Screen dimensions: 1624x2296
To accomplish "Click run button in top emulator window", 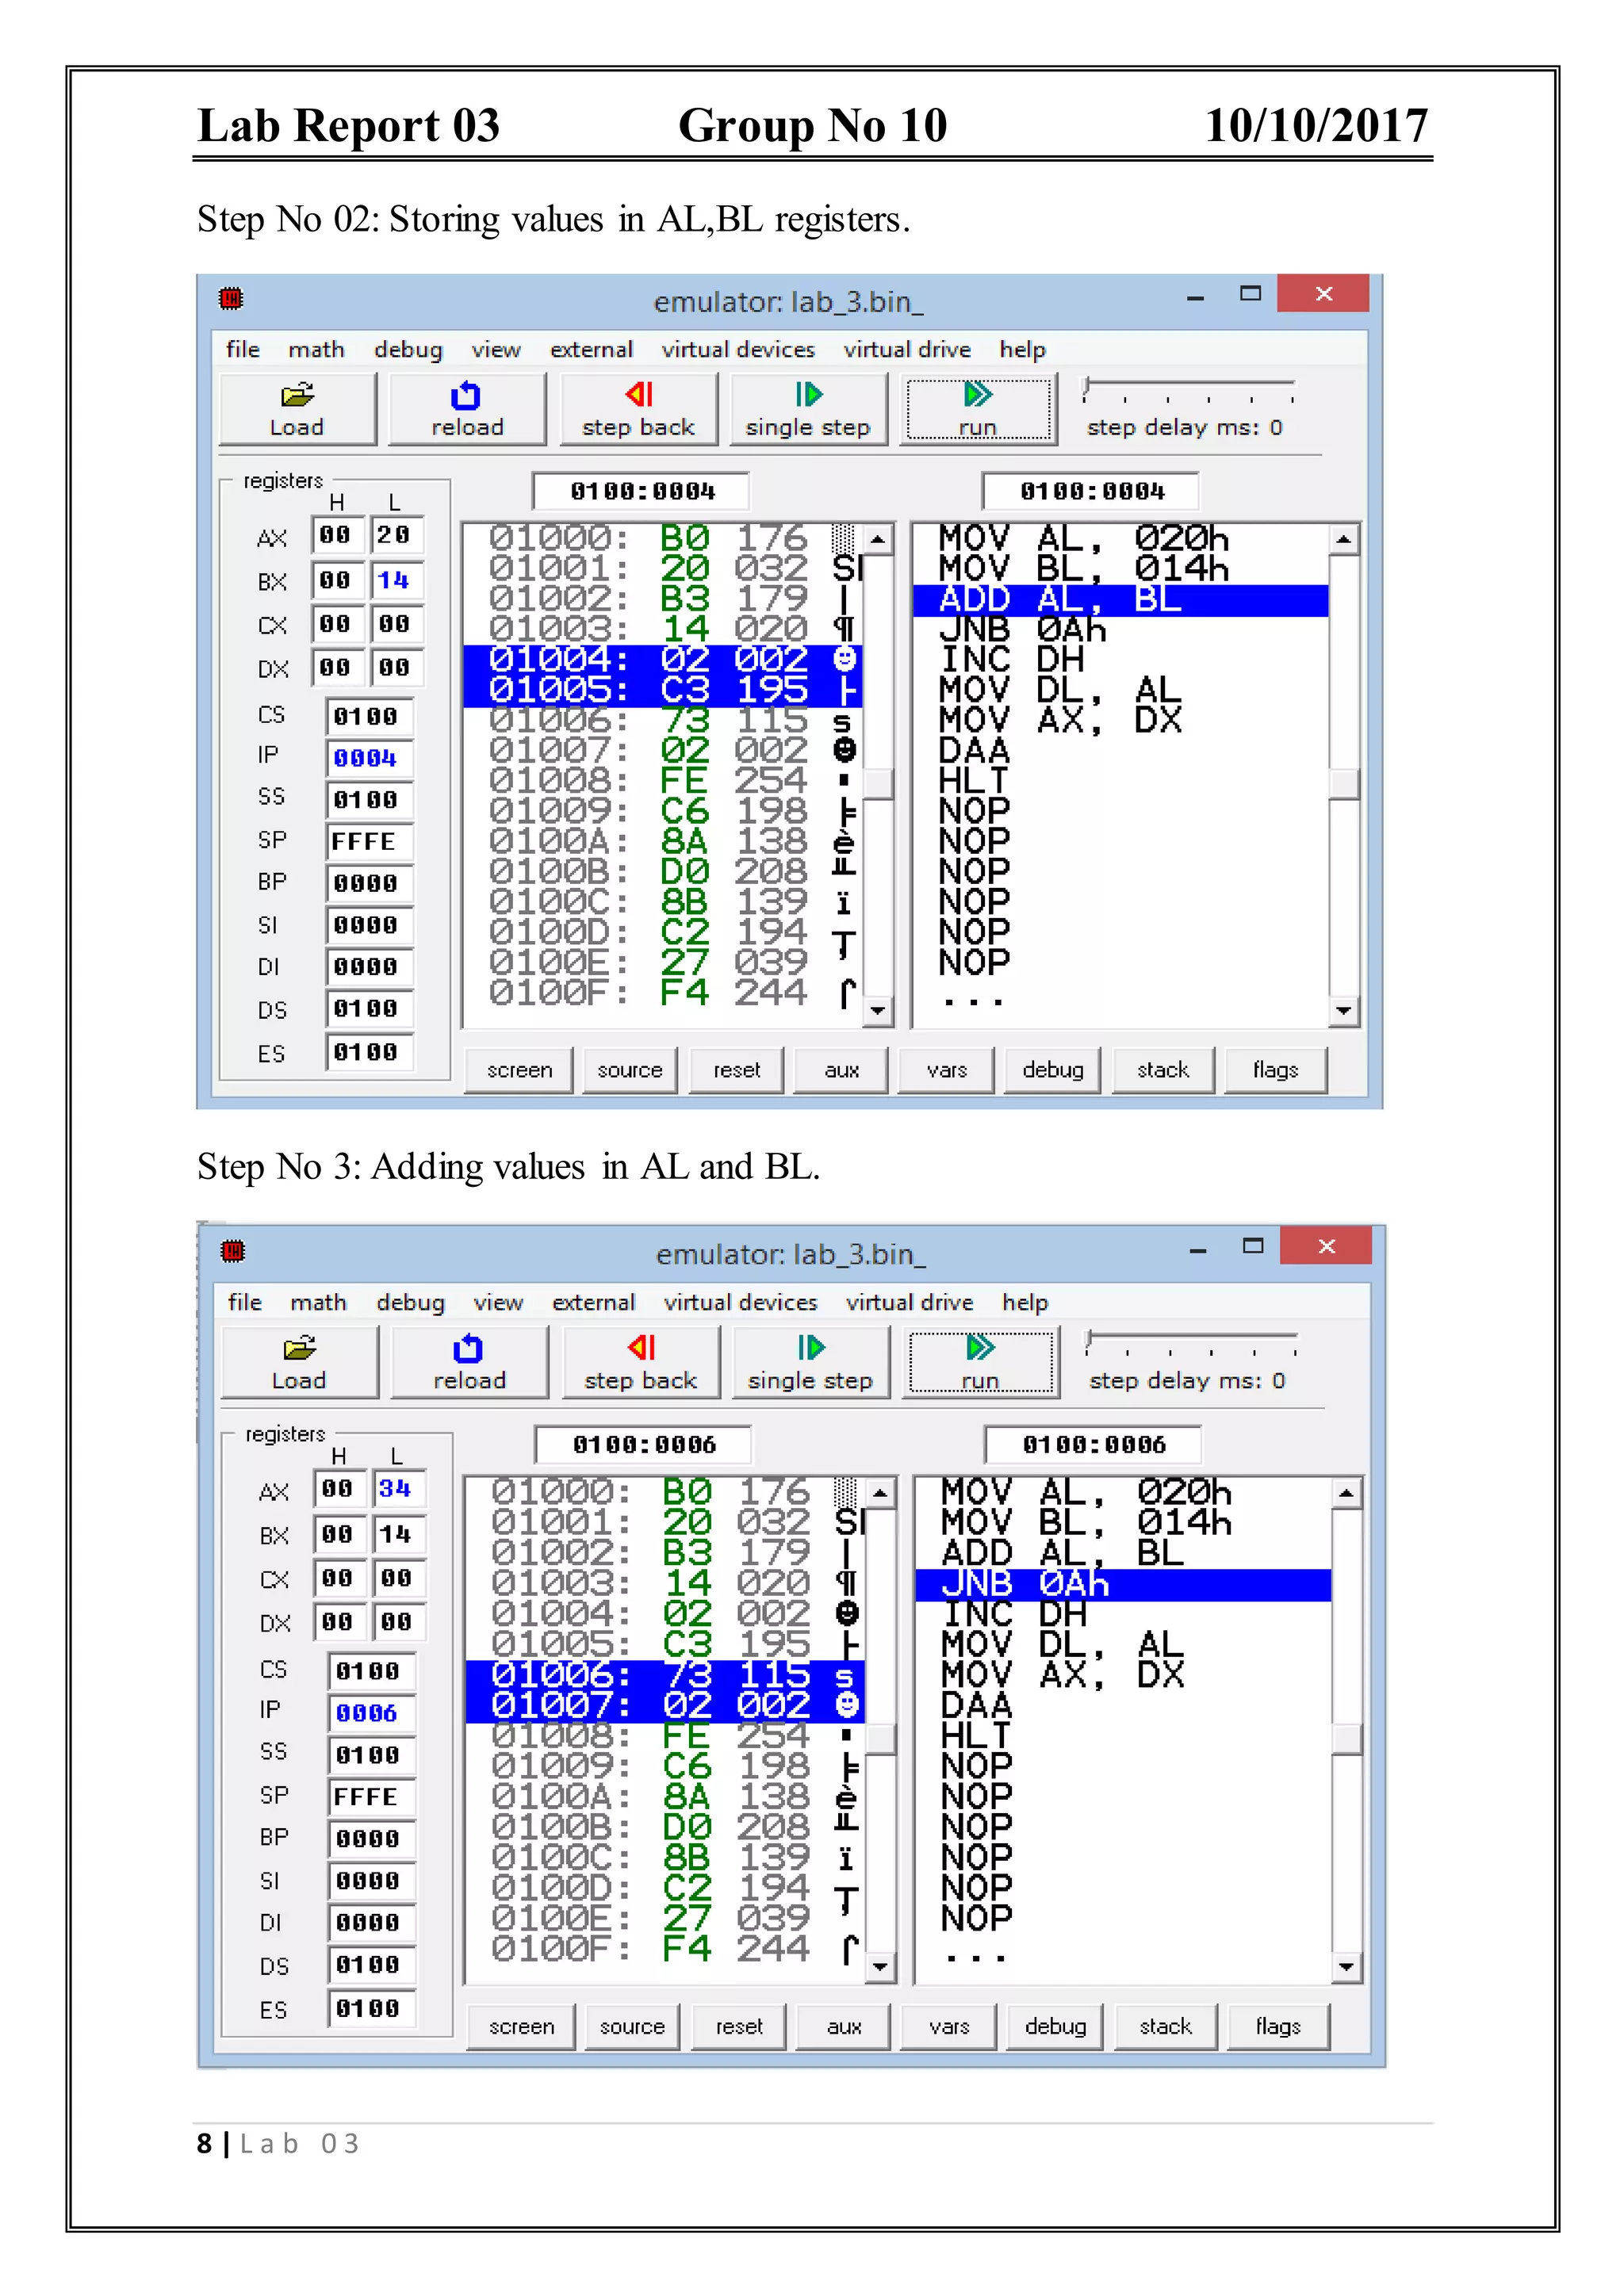I will click(978, 409).
